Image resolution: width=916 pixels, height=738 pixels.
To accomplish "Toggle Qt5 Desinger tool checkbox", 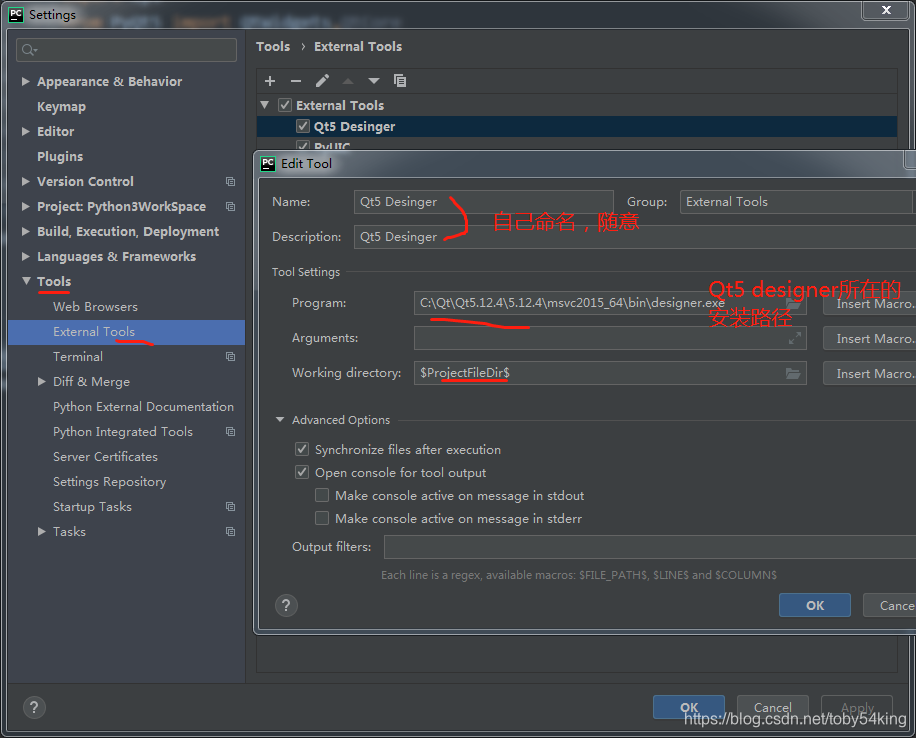I will pos(303,126).
